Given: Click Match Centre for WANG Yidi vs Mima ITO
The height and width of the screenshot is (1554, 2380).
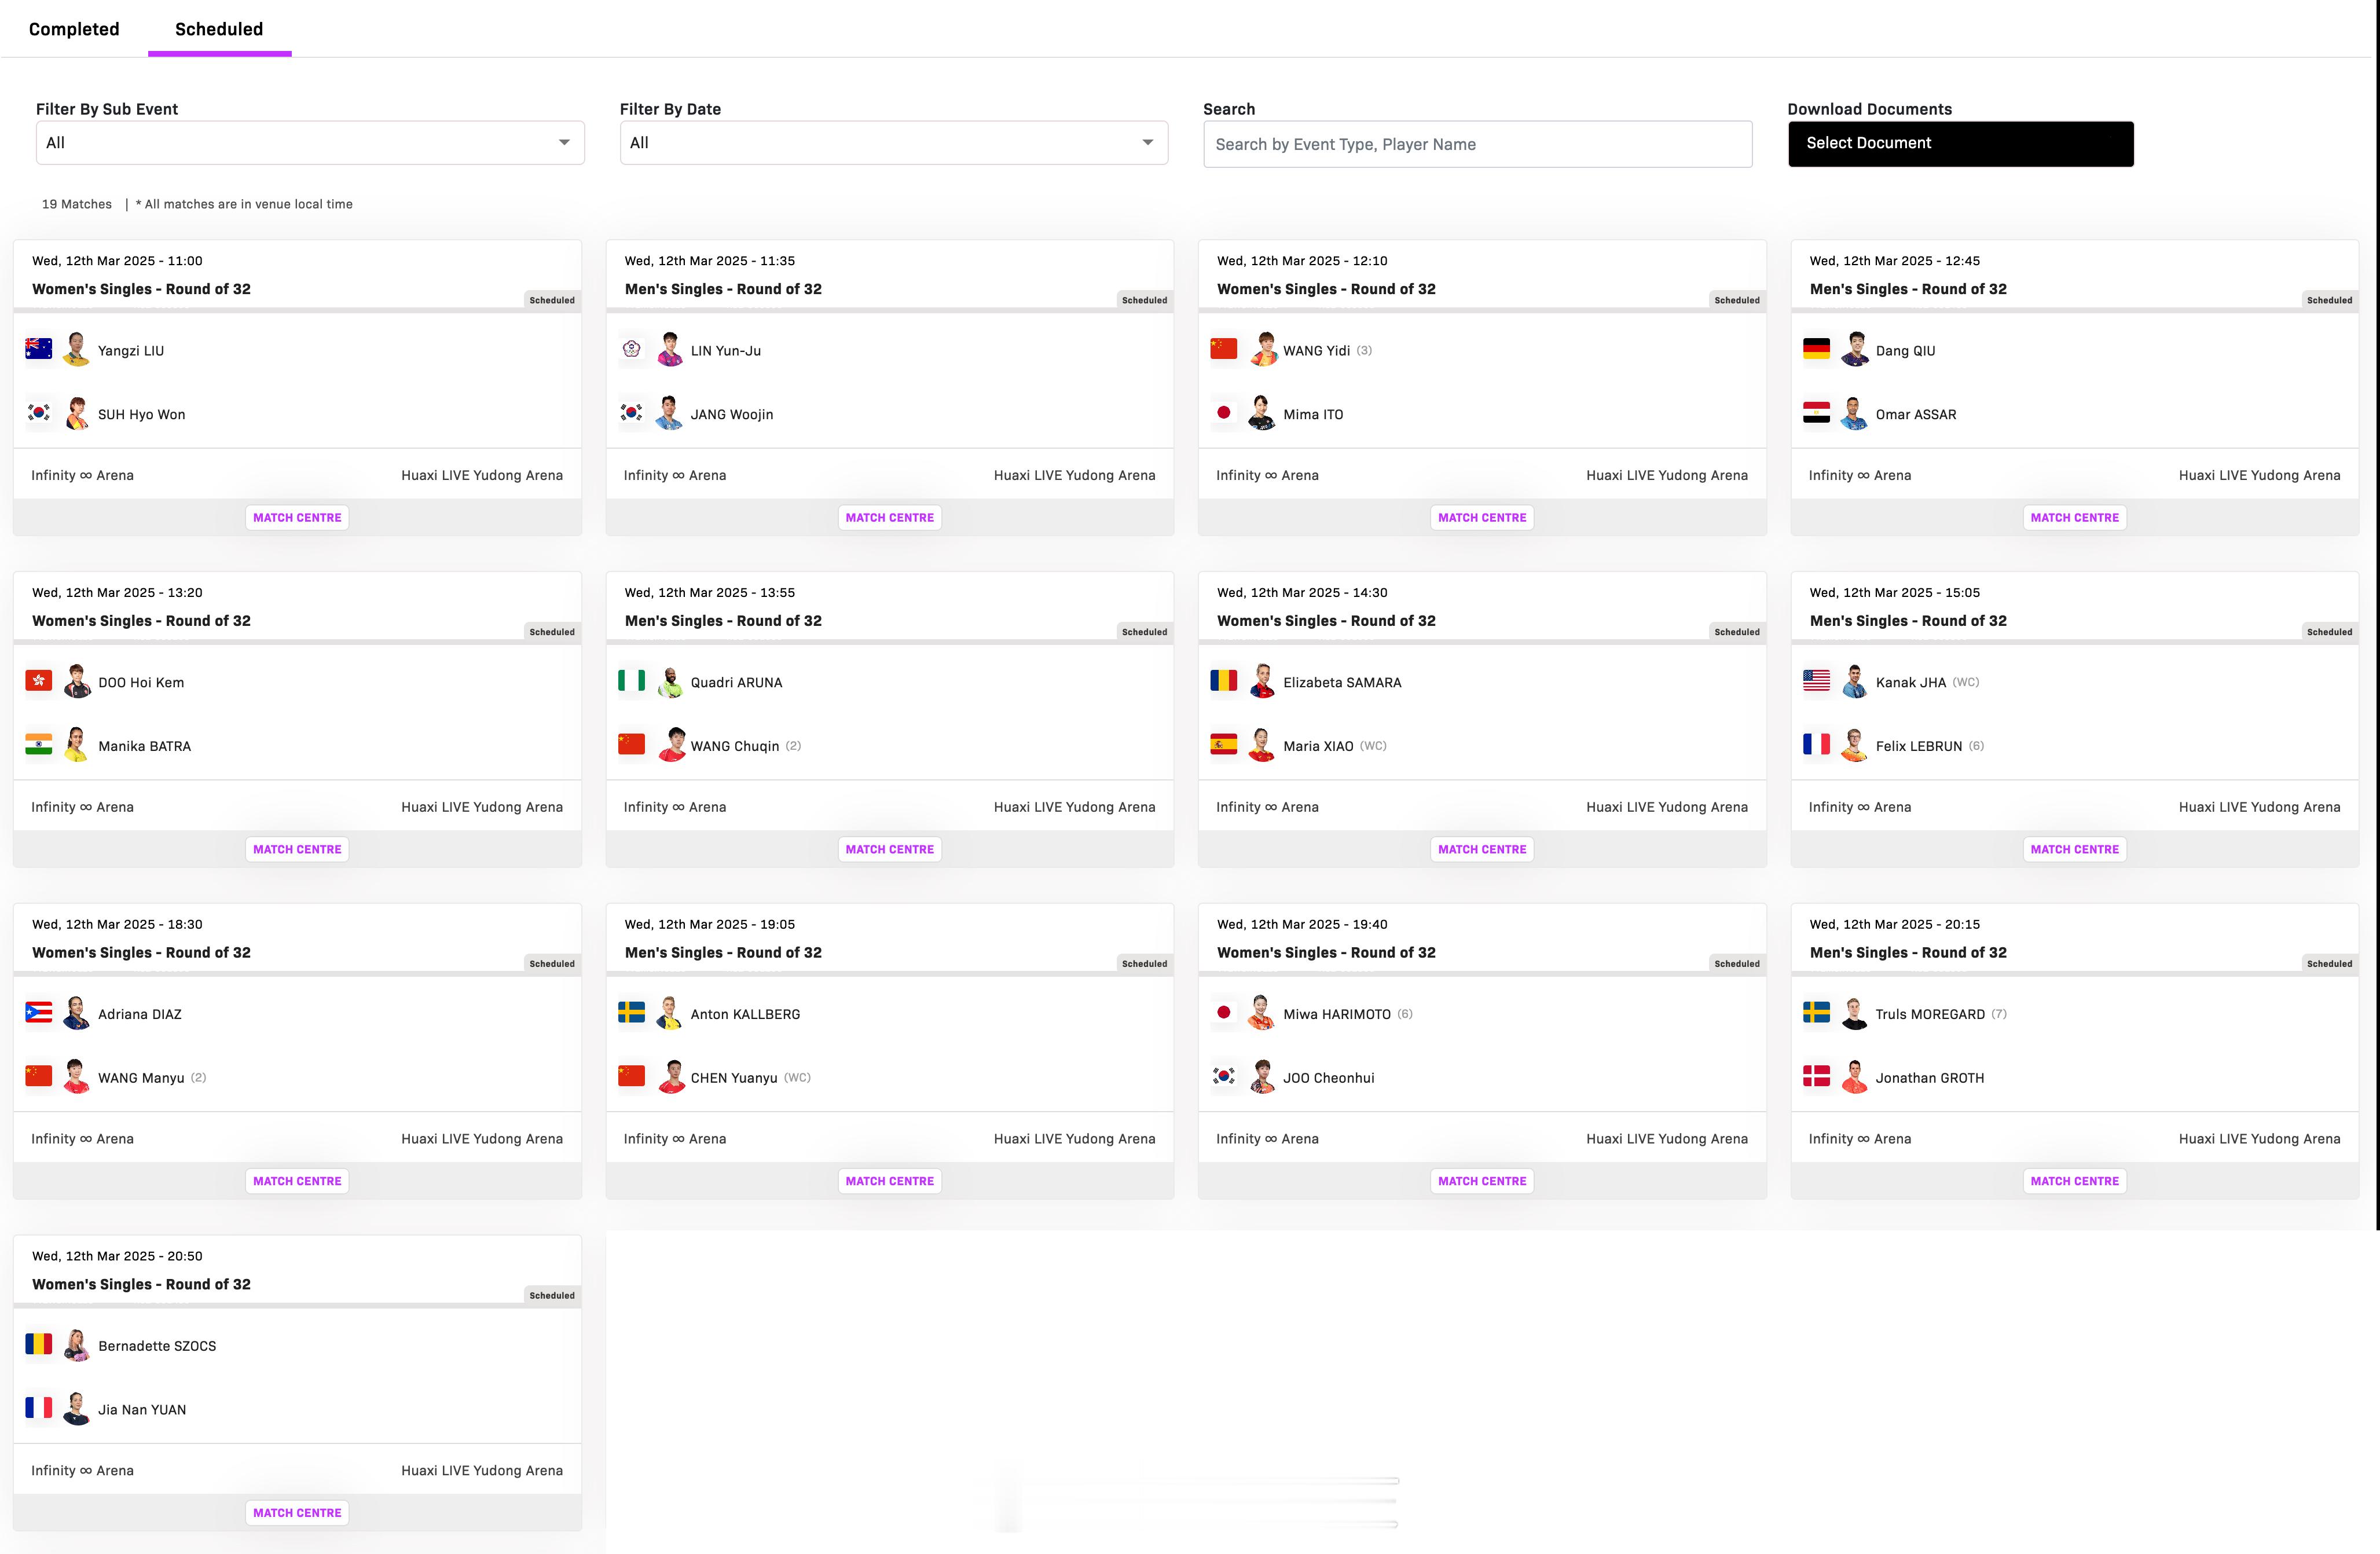Looking at the screenshot, I should pyautogui.click(x=1481, y=515).
